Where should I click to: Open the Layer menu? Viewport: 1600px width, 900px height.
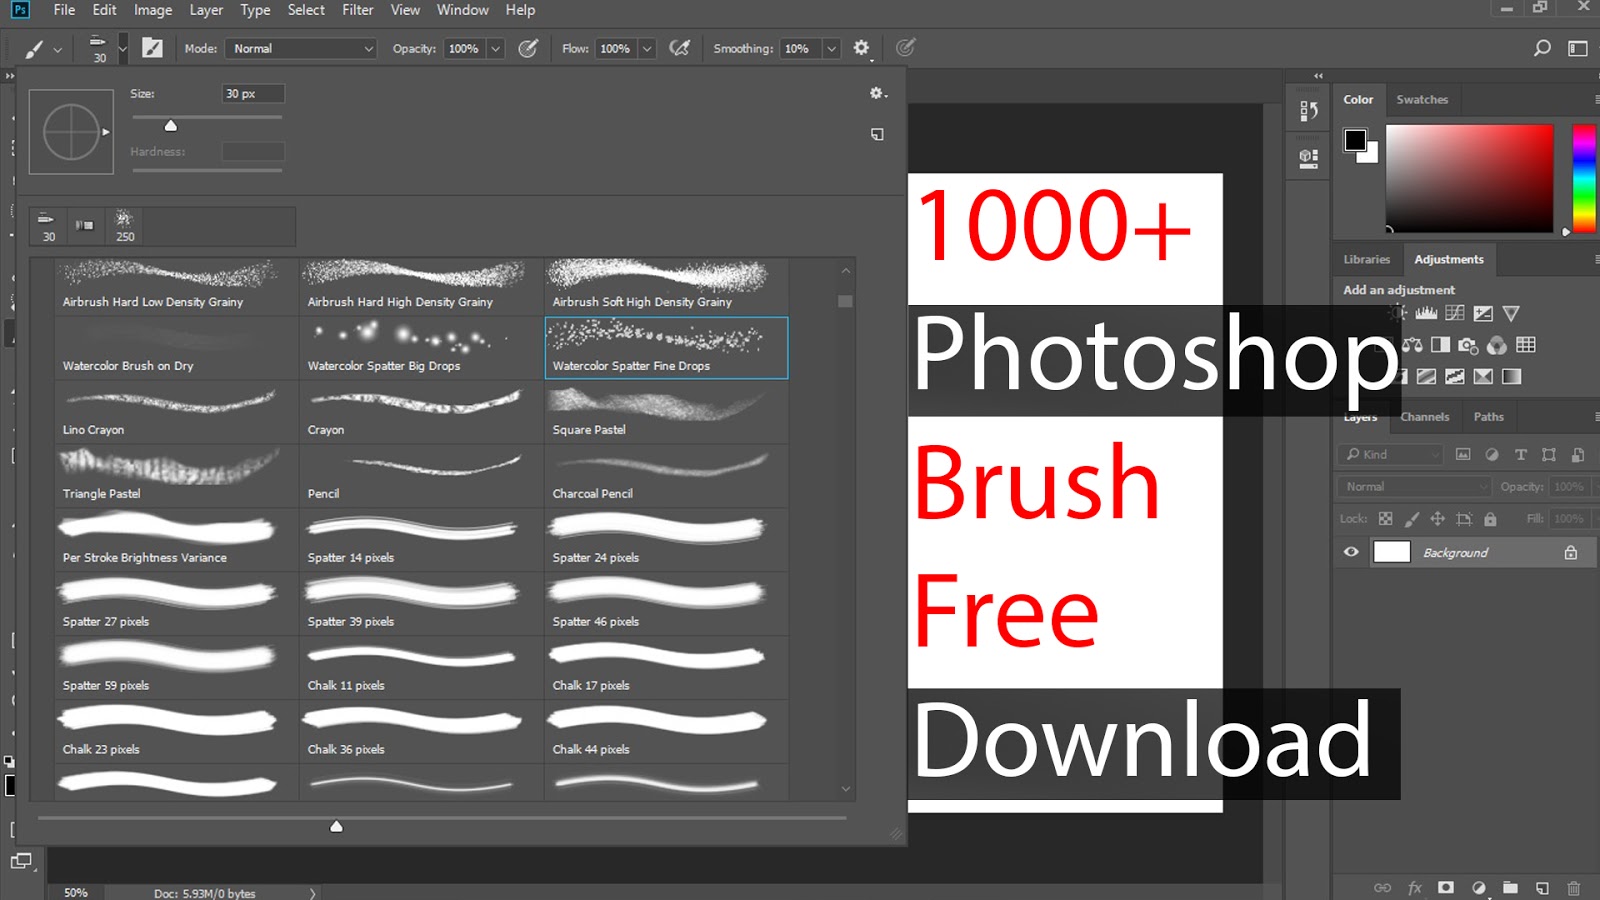tap(206, 10)
